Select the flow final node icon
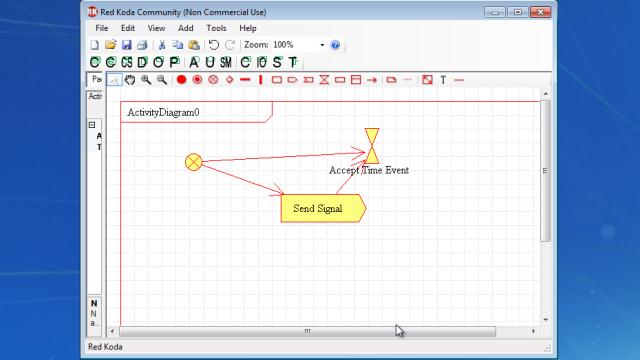The width and height of the screenshot is (640, 360). [213, 80]
